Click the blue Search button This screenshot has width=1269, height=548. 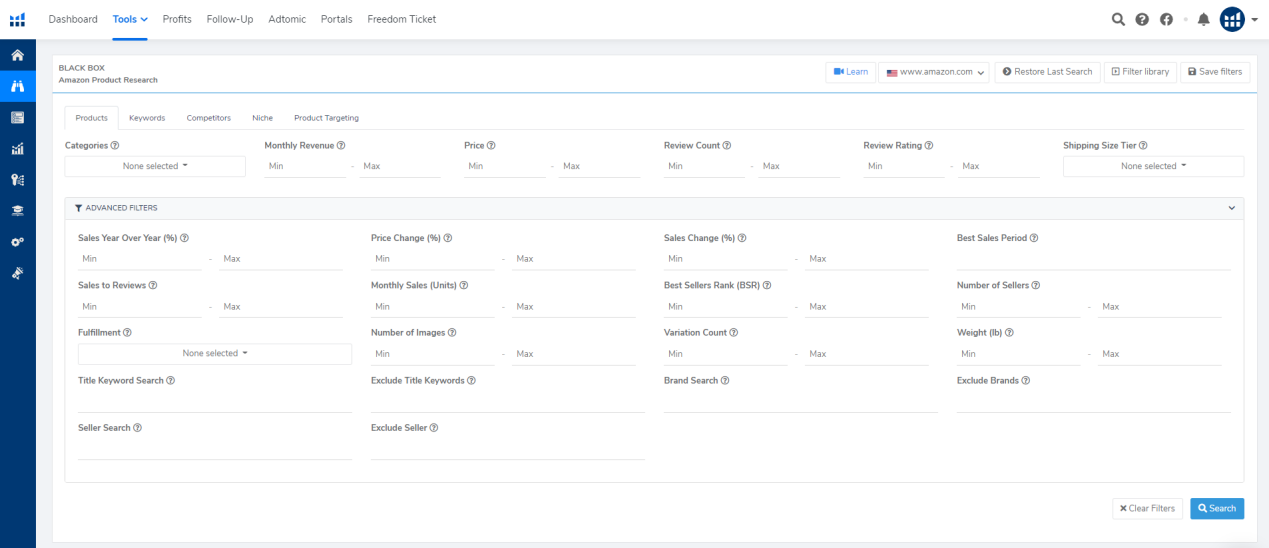(x=1216, y=508)
